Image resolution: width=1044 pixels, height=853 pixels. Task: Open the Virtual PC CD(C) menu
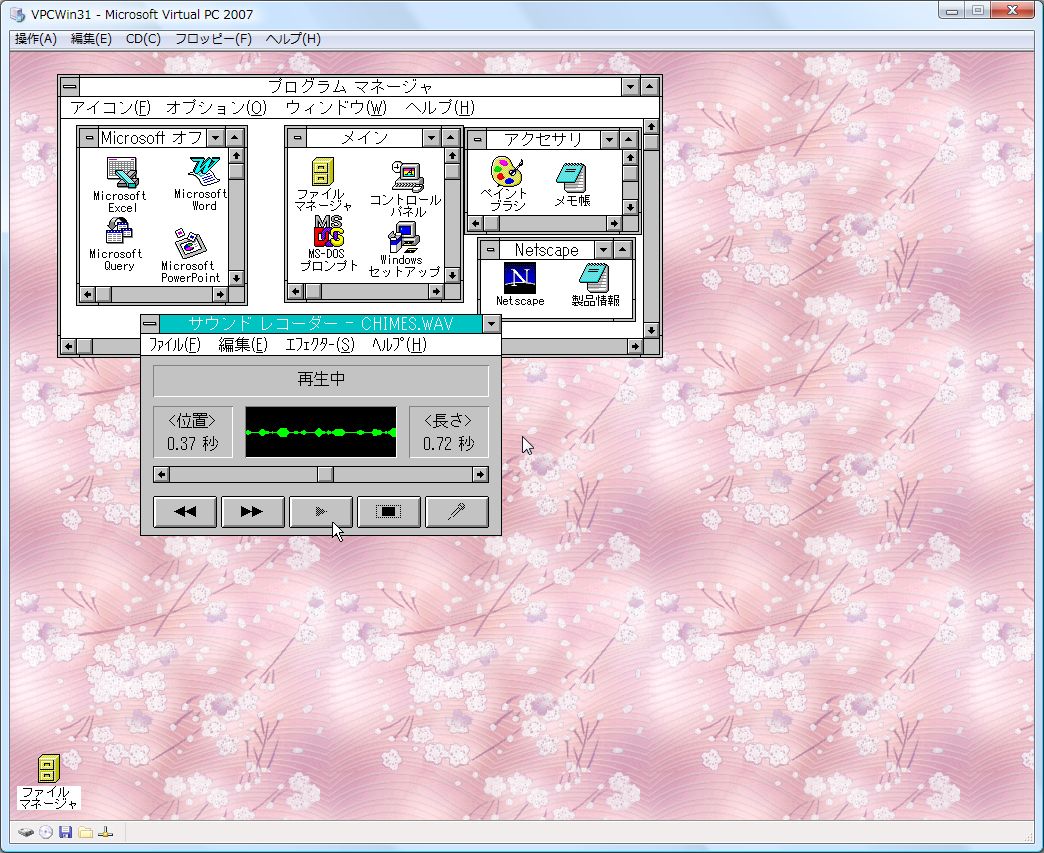click(143, 39)
